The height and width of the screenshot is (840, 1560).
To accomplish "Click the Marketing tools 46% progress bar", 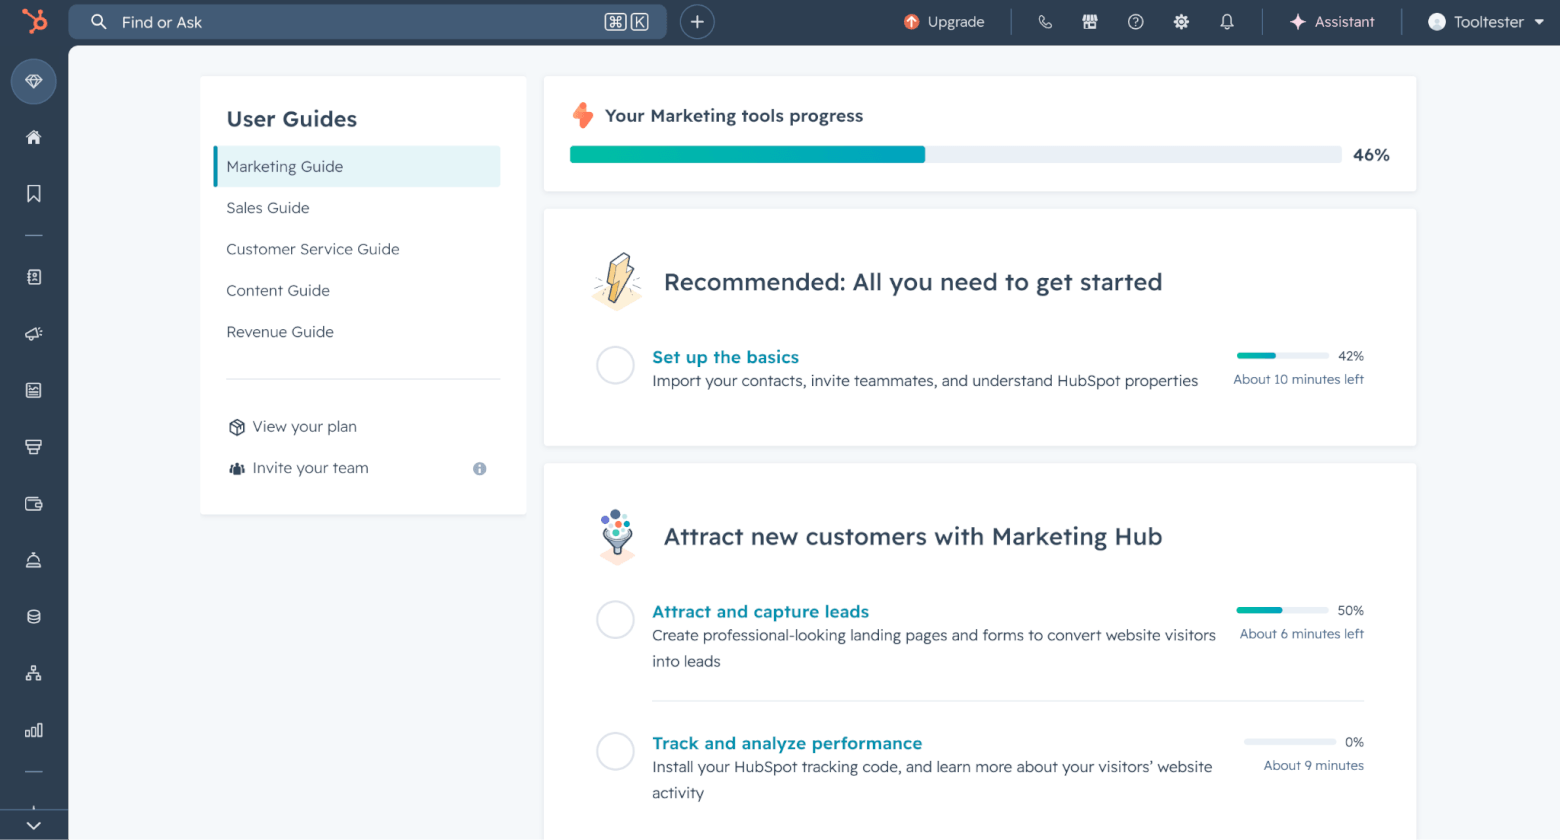I will (x=956, y=154).
